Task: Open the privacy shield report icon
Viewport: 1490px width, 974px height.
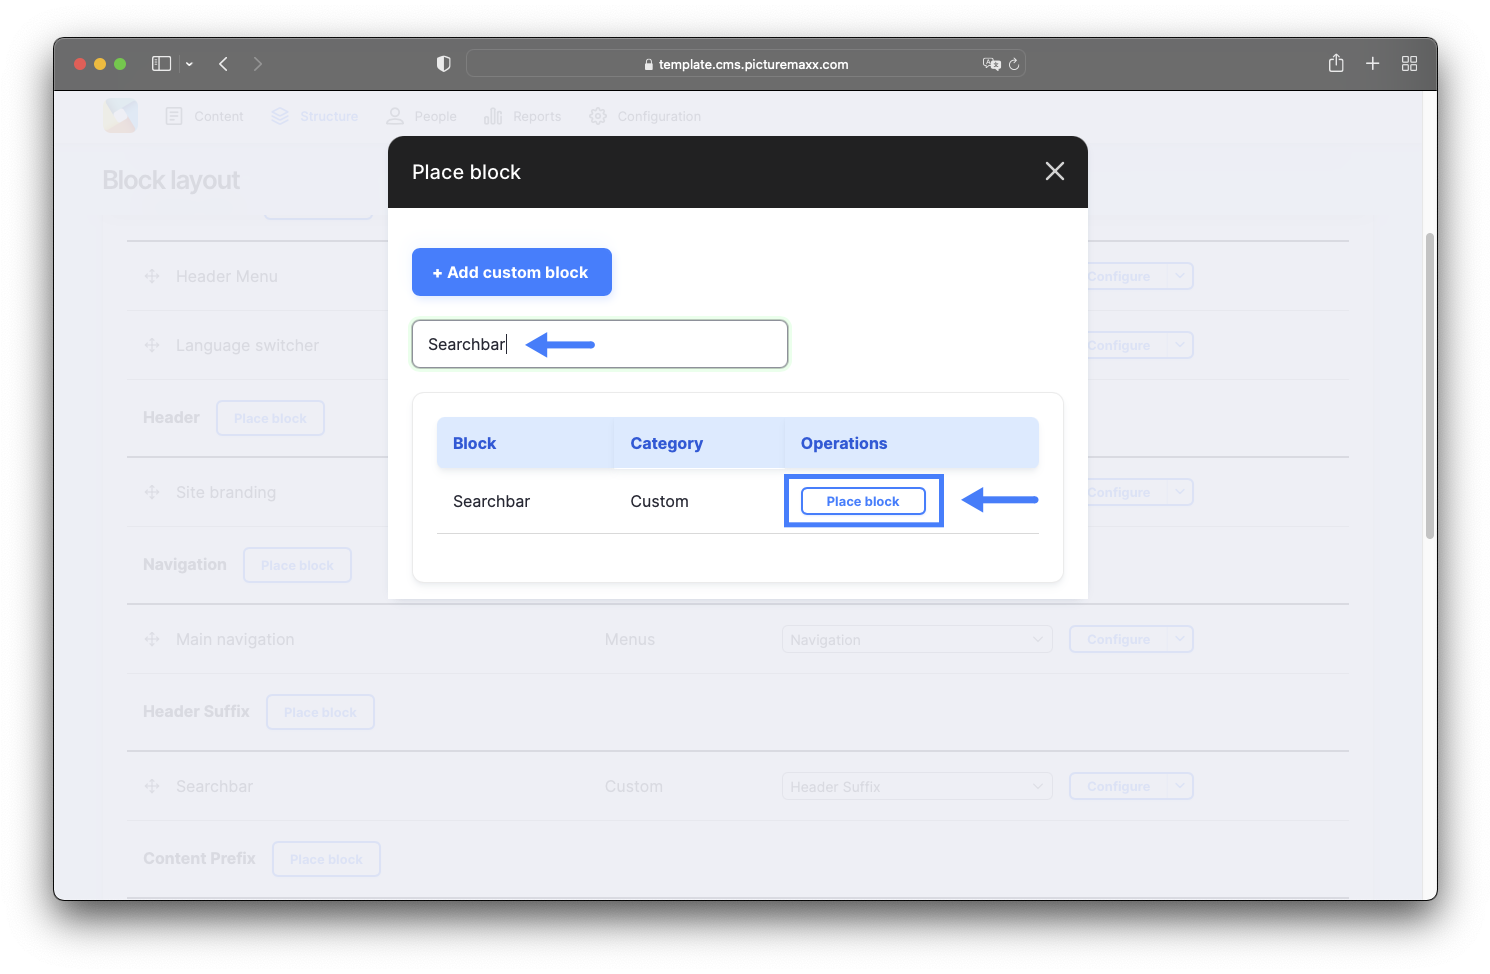Action: (444, 64)
